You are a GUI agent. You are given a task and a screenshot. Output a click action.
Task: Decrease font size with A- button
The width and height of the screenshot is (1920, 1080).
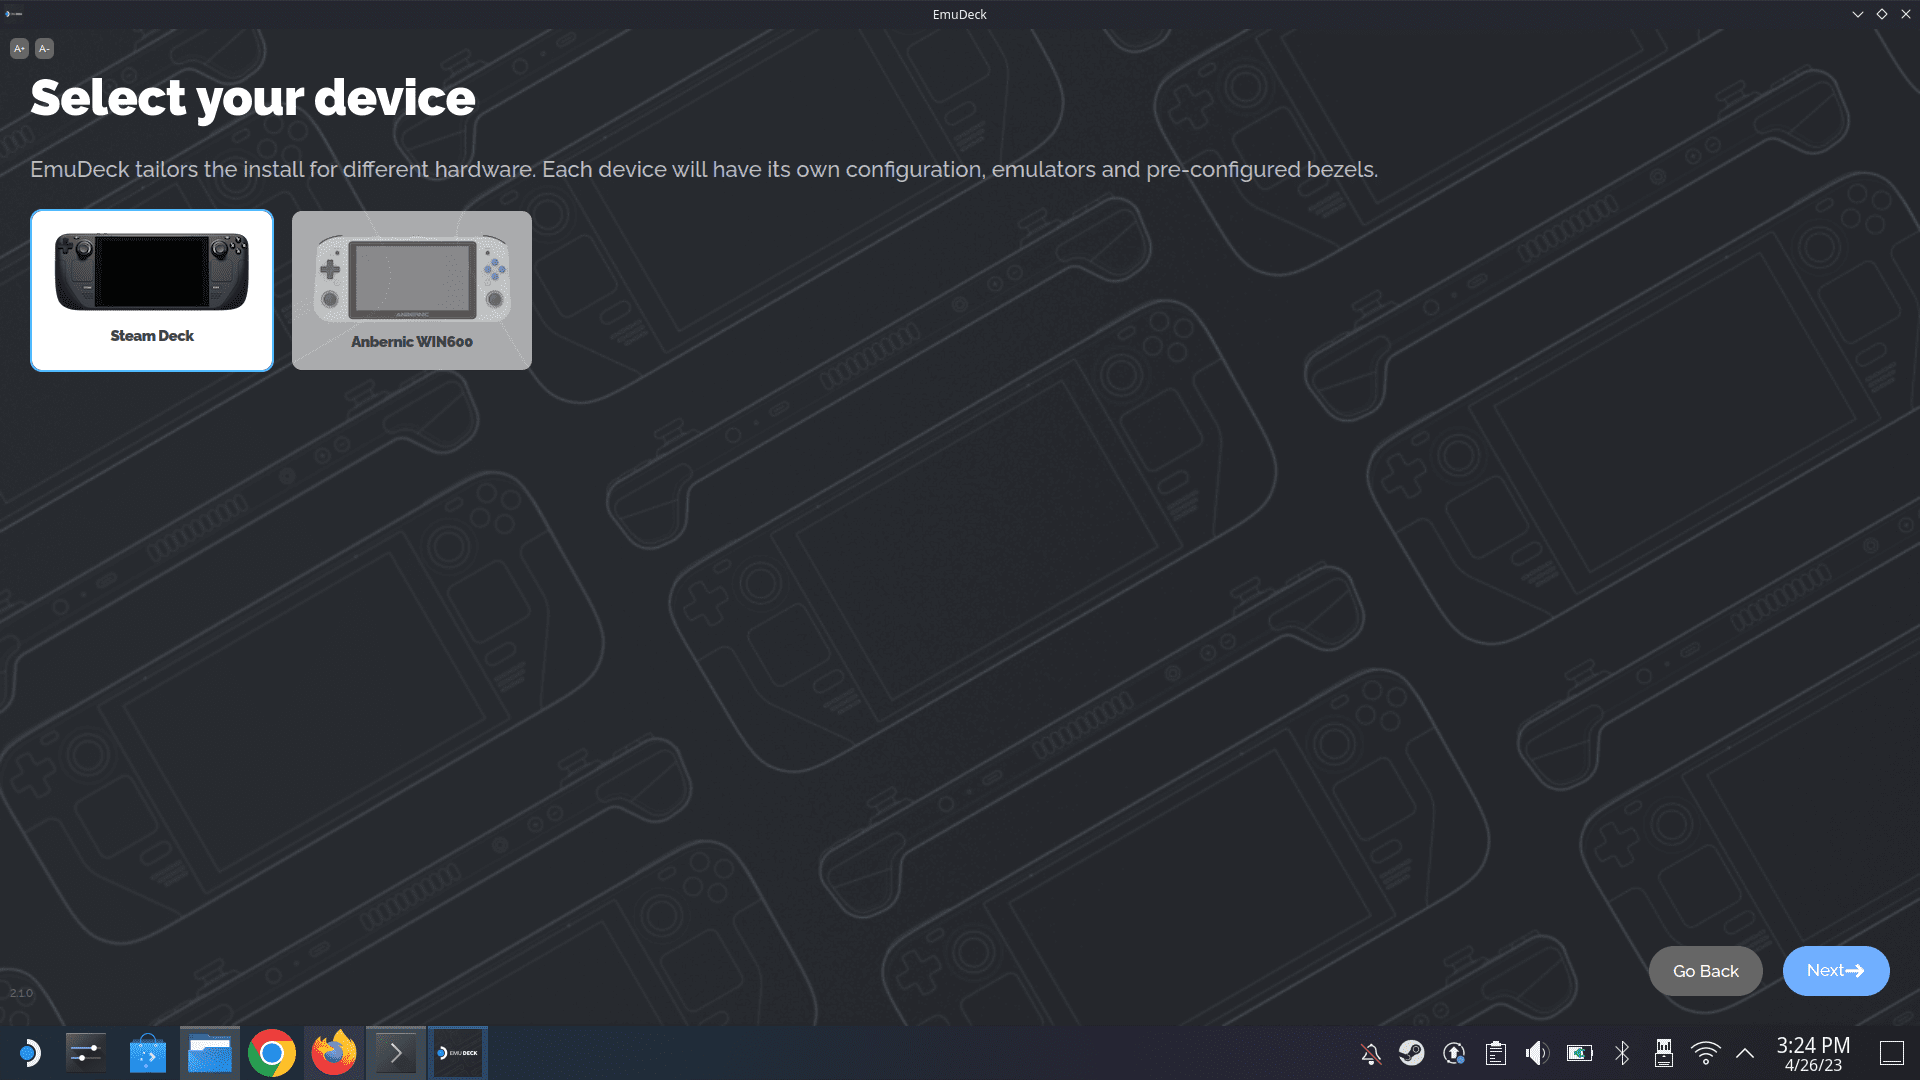click(44, 48)
